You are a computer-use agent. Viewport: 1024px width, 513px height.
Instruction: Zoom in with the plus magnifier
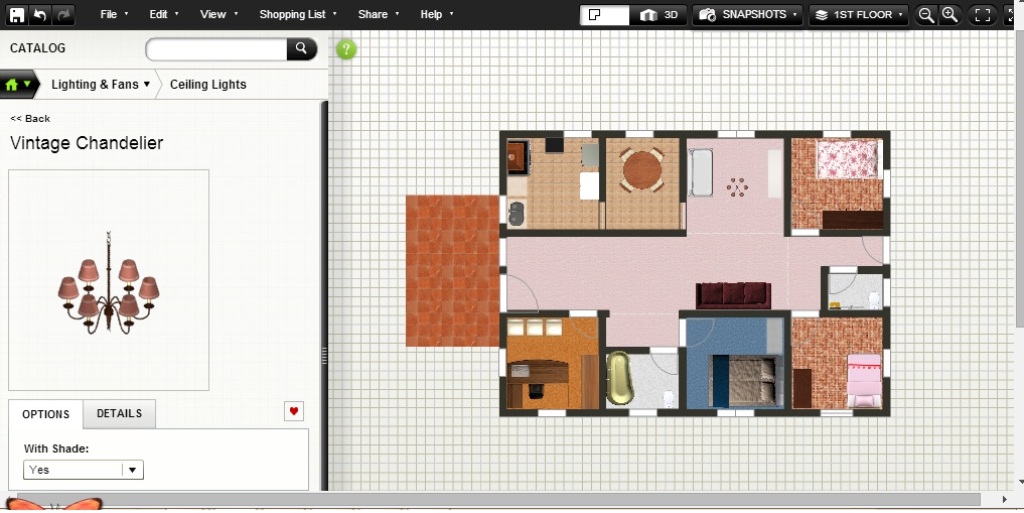point(950,15)
